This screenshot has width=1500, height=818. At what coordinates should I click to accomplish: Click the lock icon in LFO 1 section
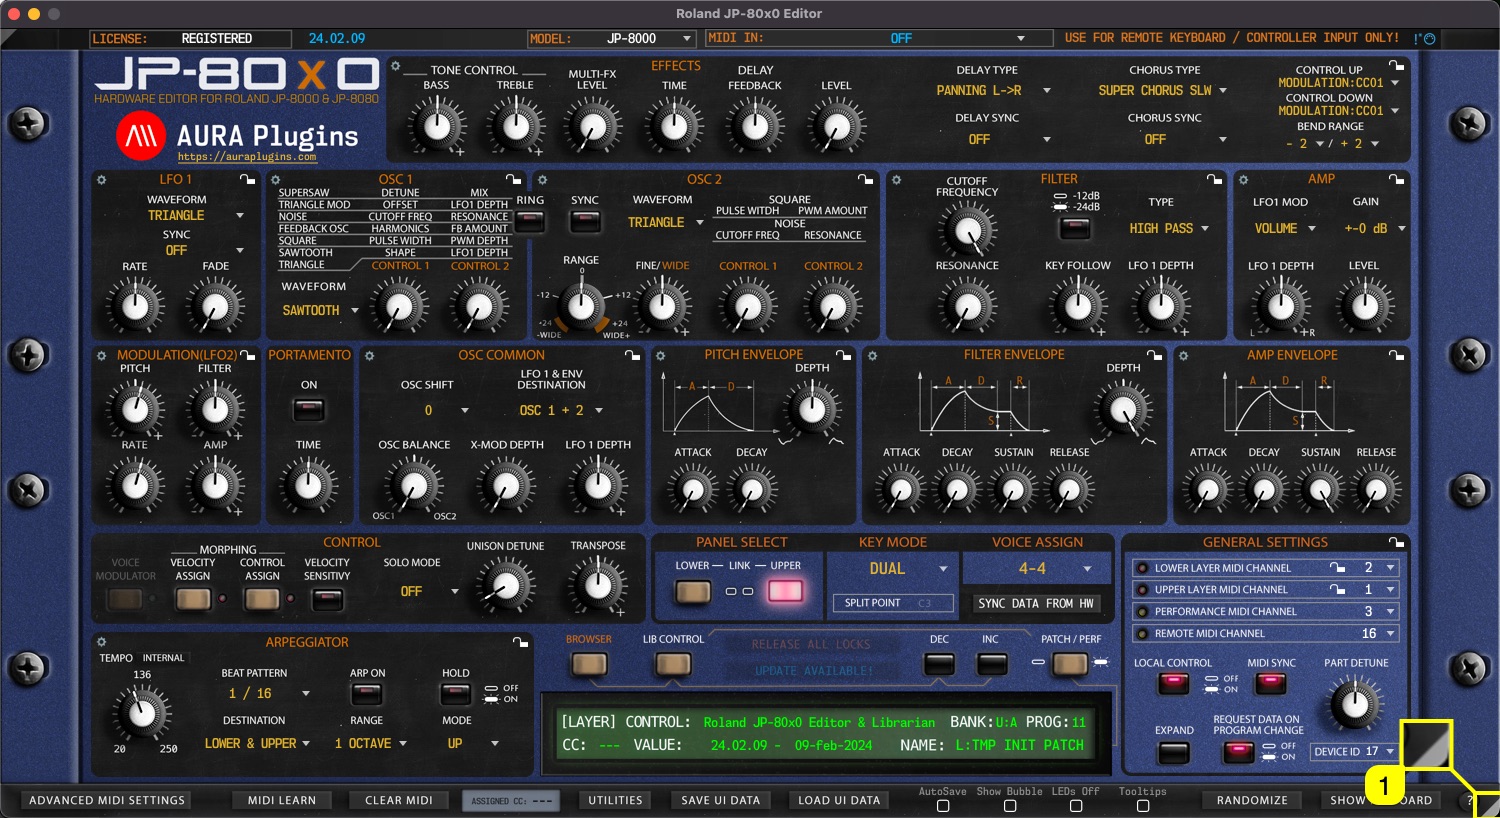click(247, 180)
